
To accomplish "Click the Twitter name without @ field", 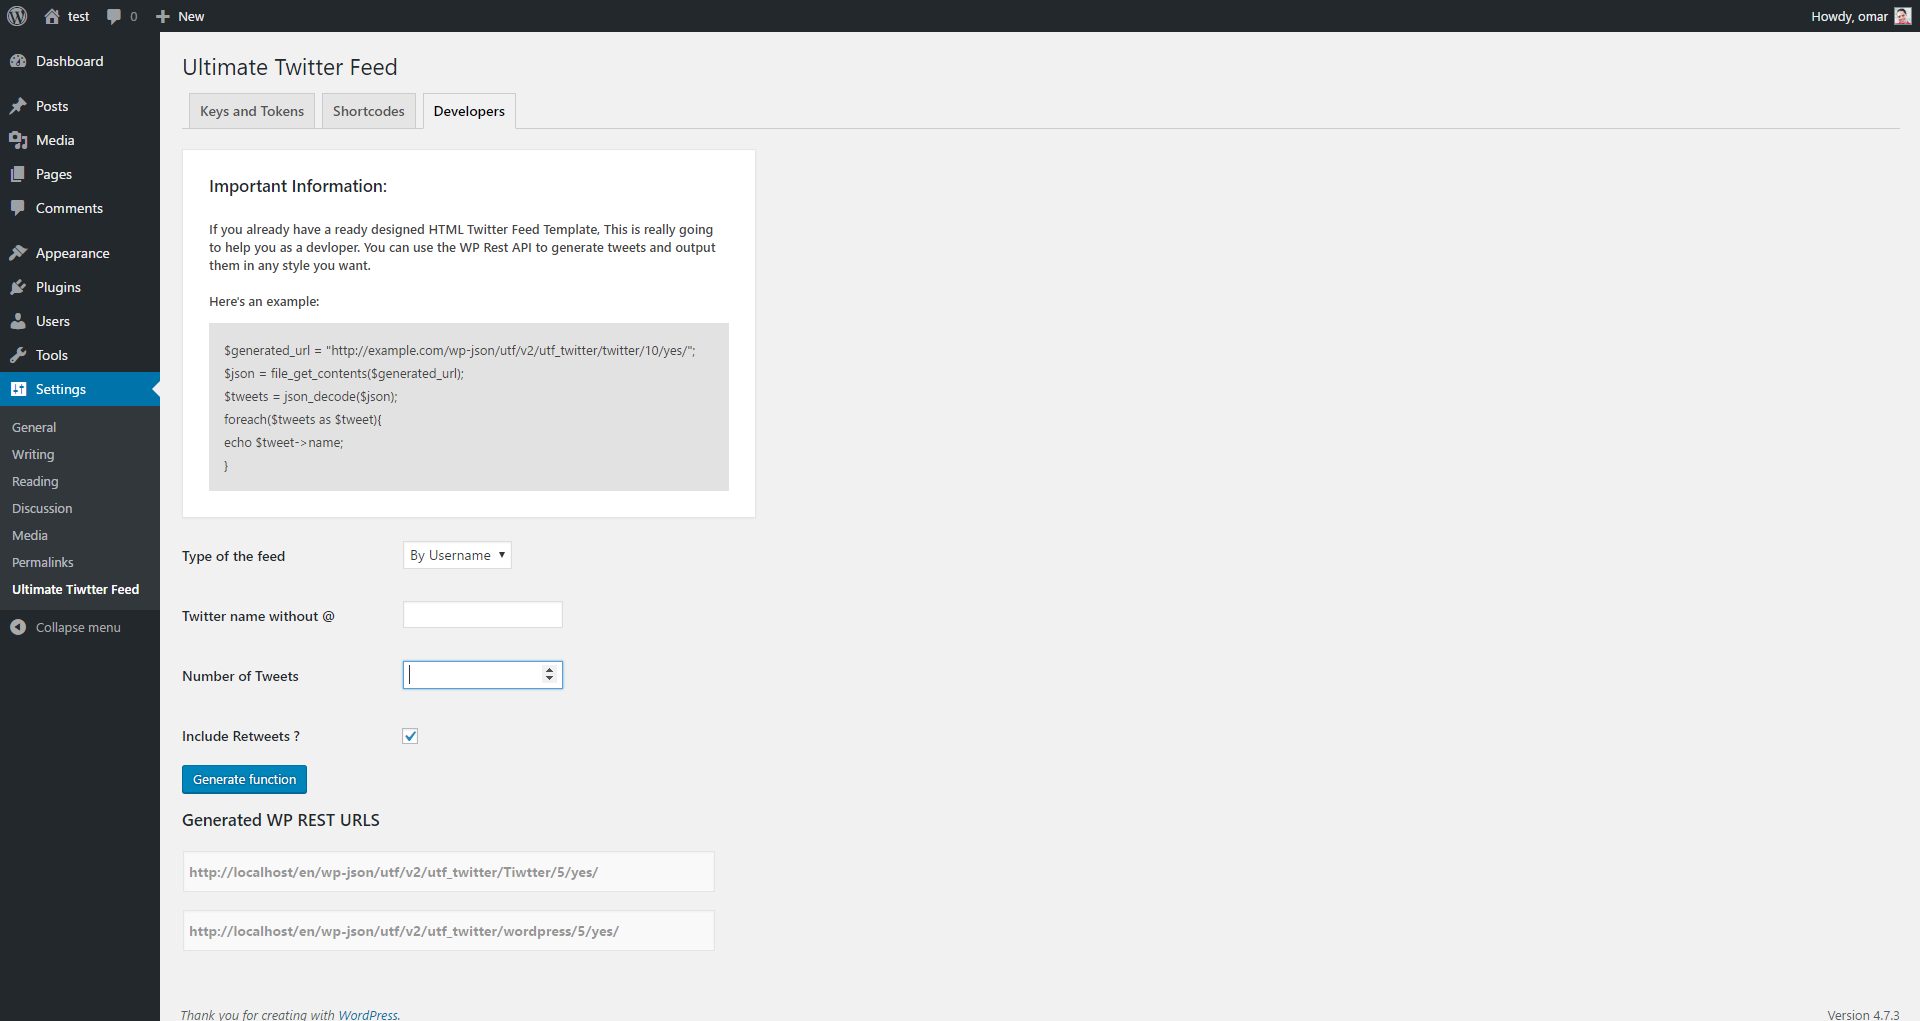I will coord(483,615).
